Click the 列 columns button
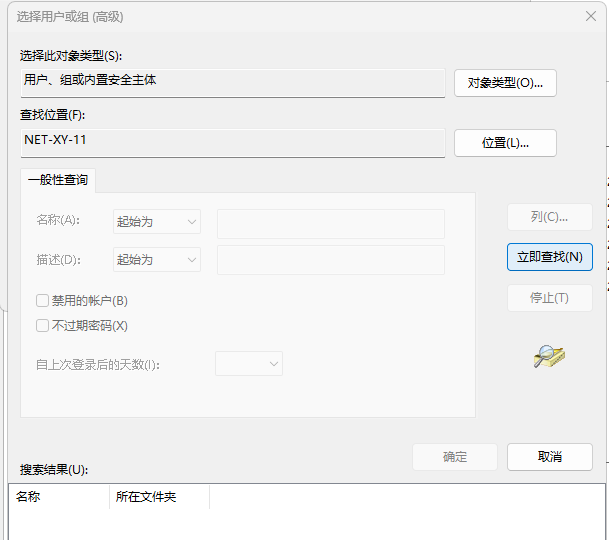The width and height of the screenshot is (609, 540). click(549, 217)
